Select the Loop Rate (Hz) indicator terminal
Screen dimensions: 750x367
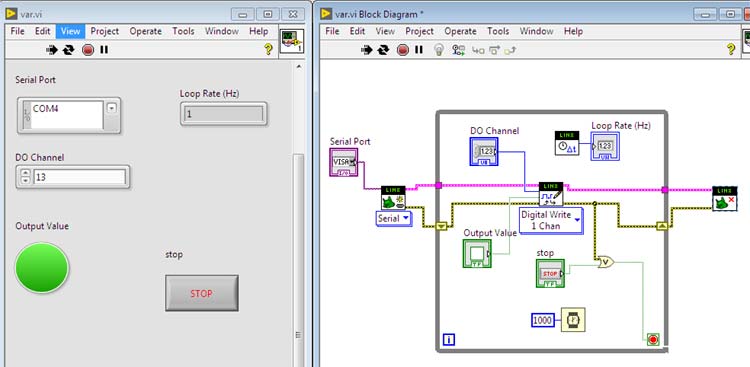point(605,146)
